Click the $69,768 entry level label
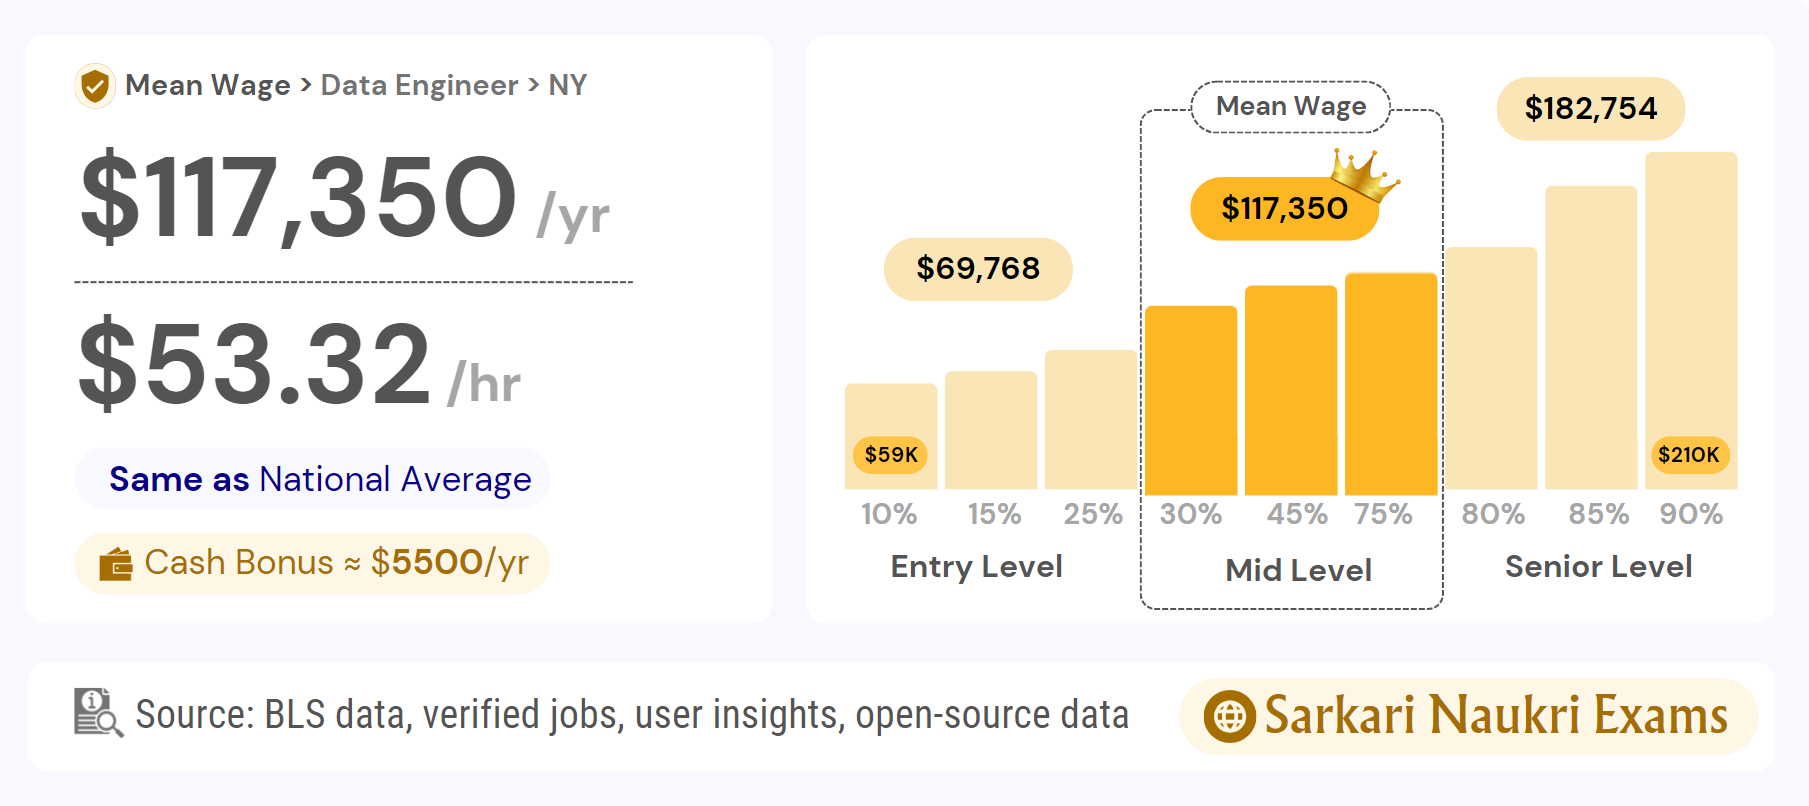 click(978, 269)
